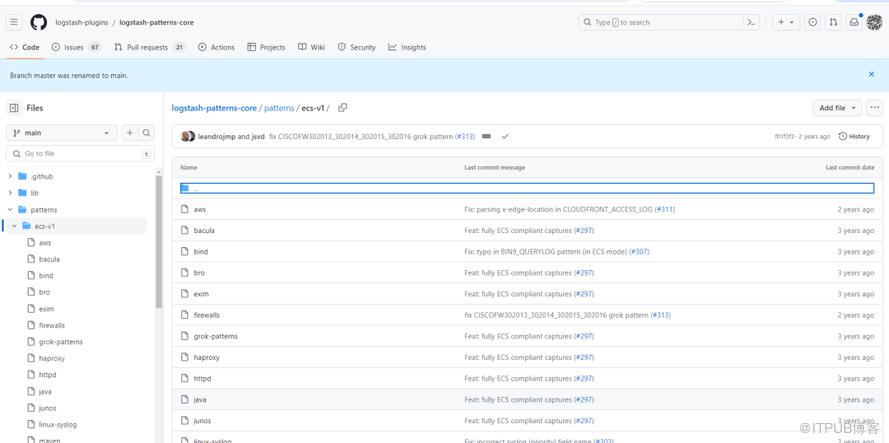Collapse the Files tree side panel icon
Viewport: 889px width, 443px height.
tap(14, 108)
